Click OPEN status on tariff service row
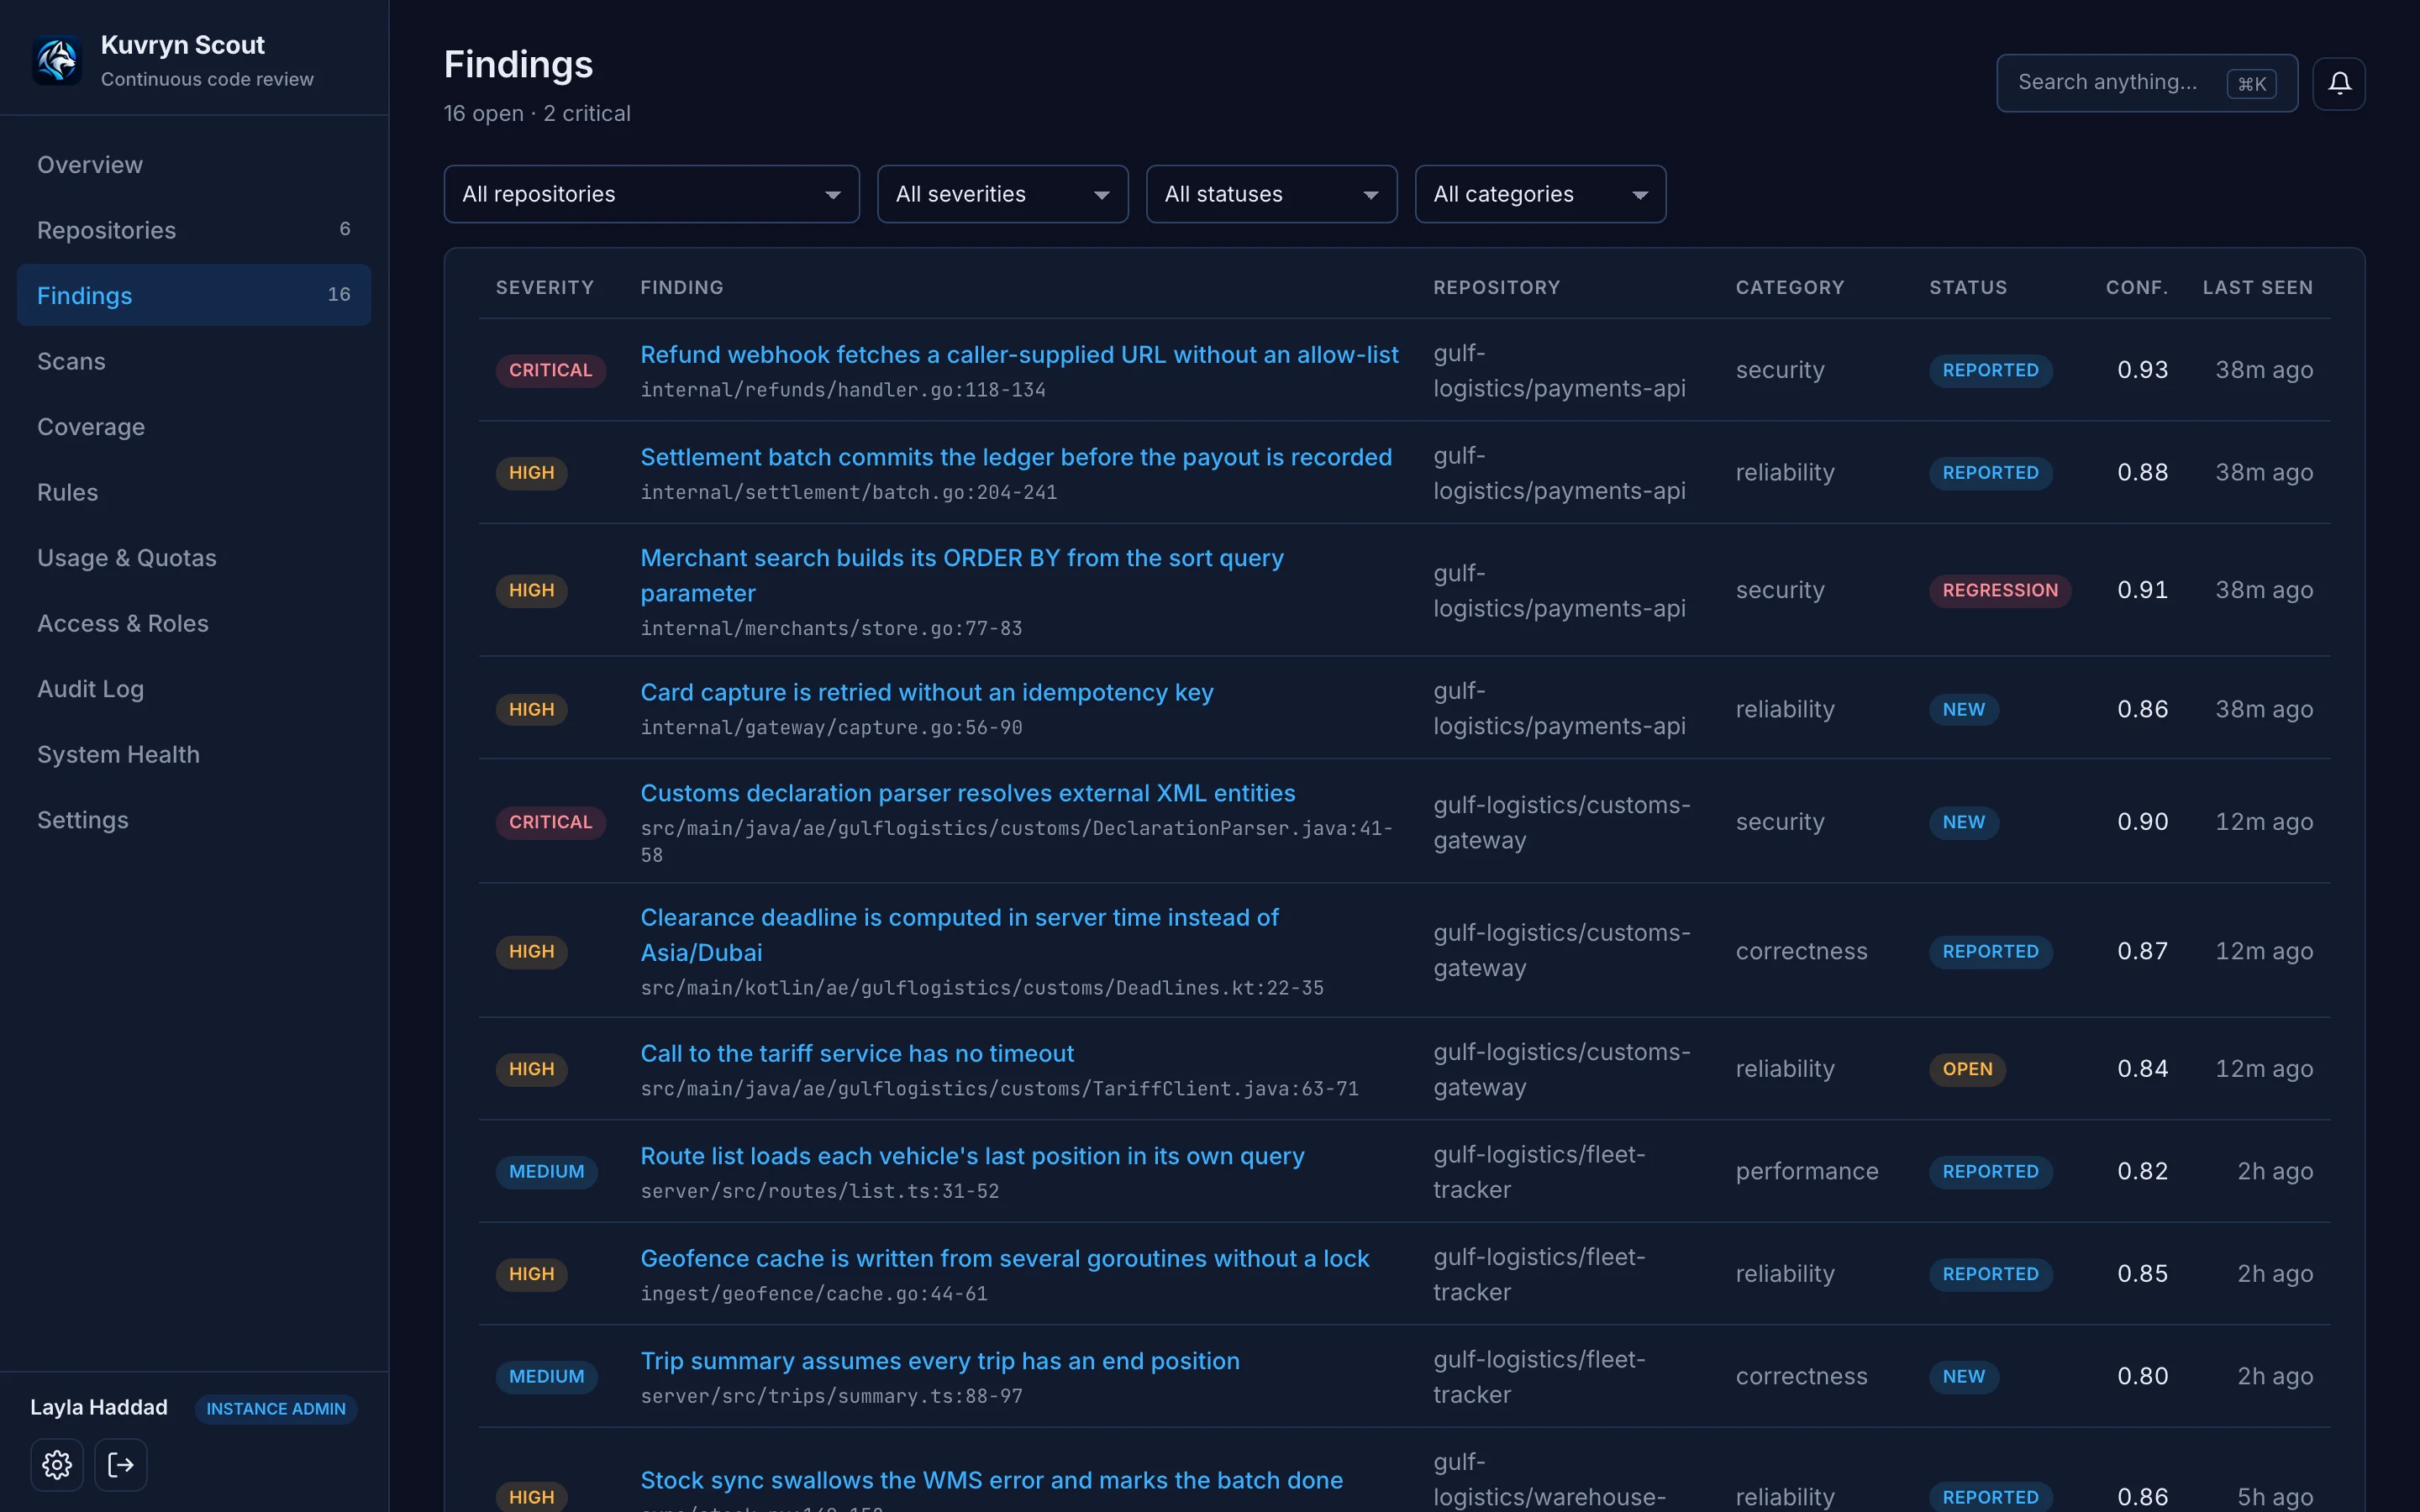Screen dimensions: 2420x1512 (1967, 1069)
